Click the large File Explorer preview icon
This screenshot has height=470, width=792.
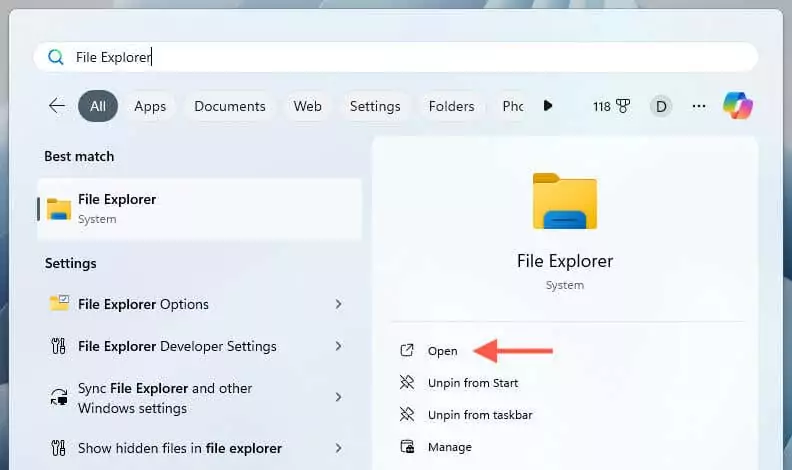tap(565, 201)
